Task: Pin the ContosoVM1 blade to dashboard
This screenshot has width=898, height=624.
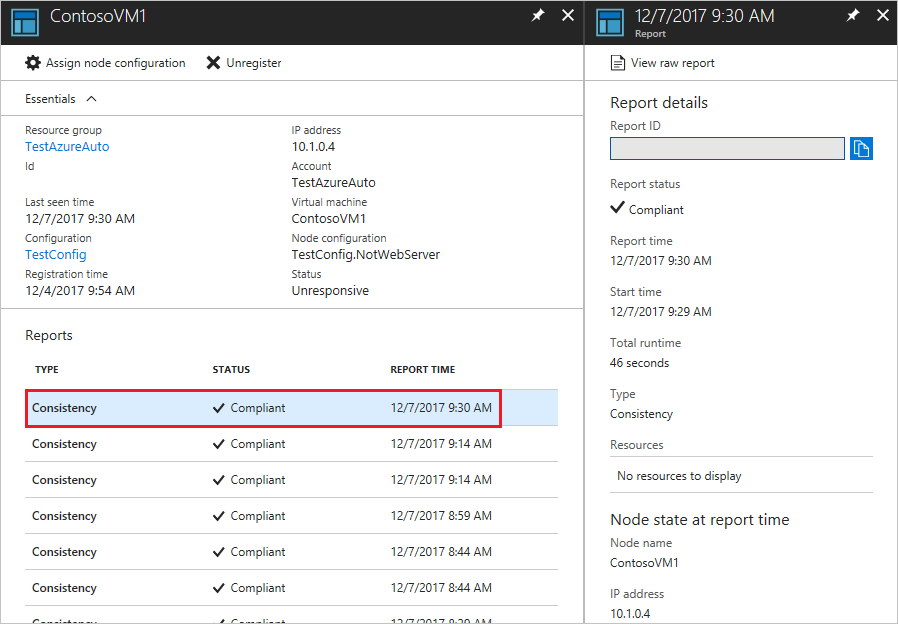Action: (x=538, y=15)
